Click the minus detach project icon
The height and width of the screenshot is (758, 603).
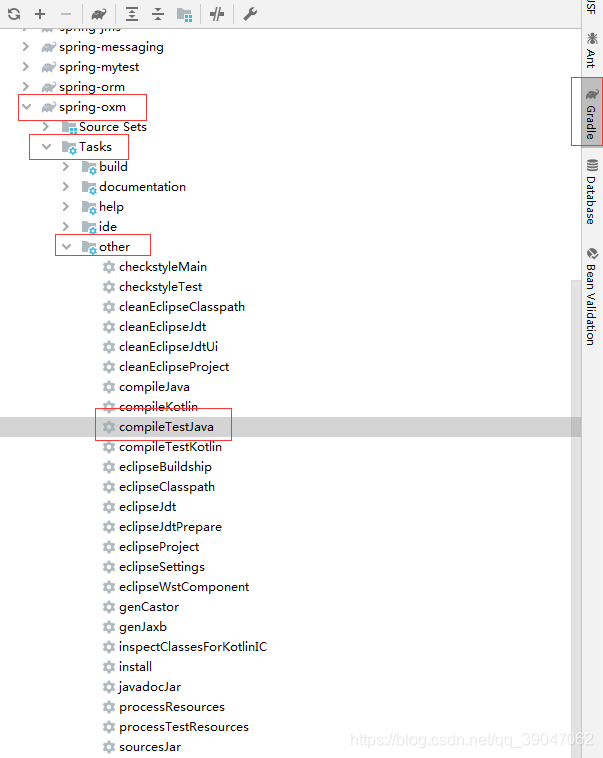(x=66, y=14)
